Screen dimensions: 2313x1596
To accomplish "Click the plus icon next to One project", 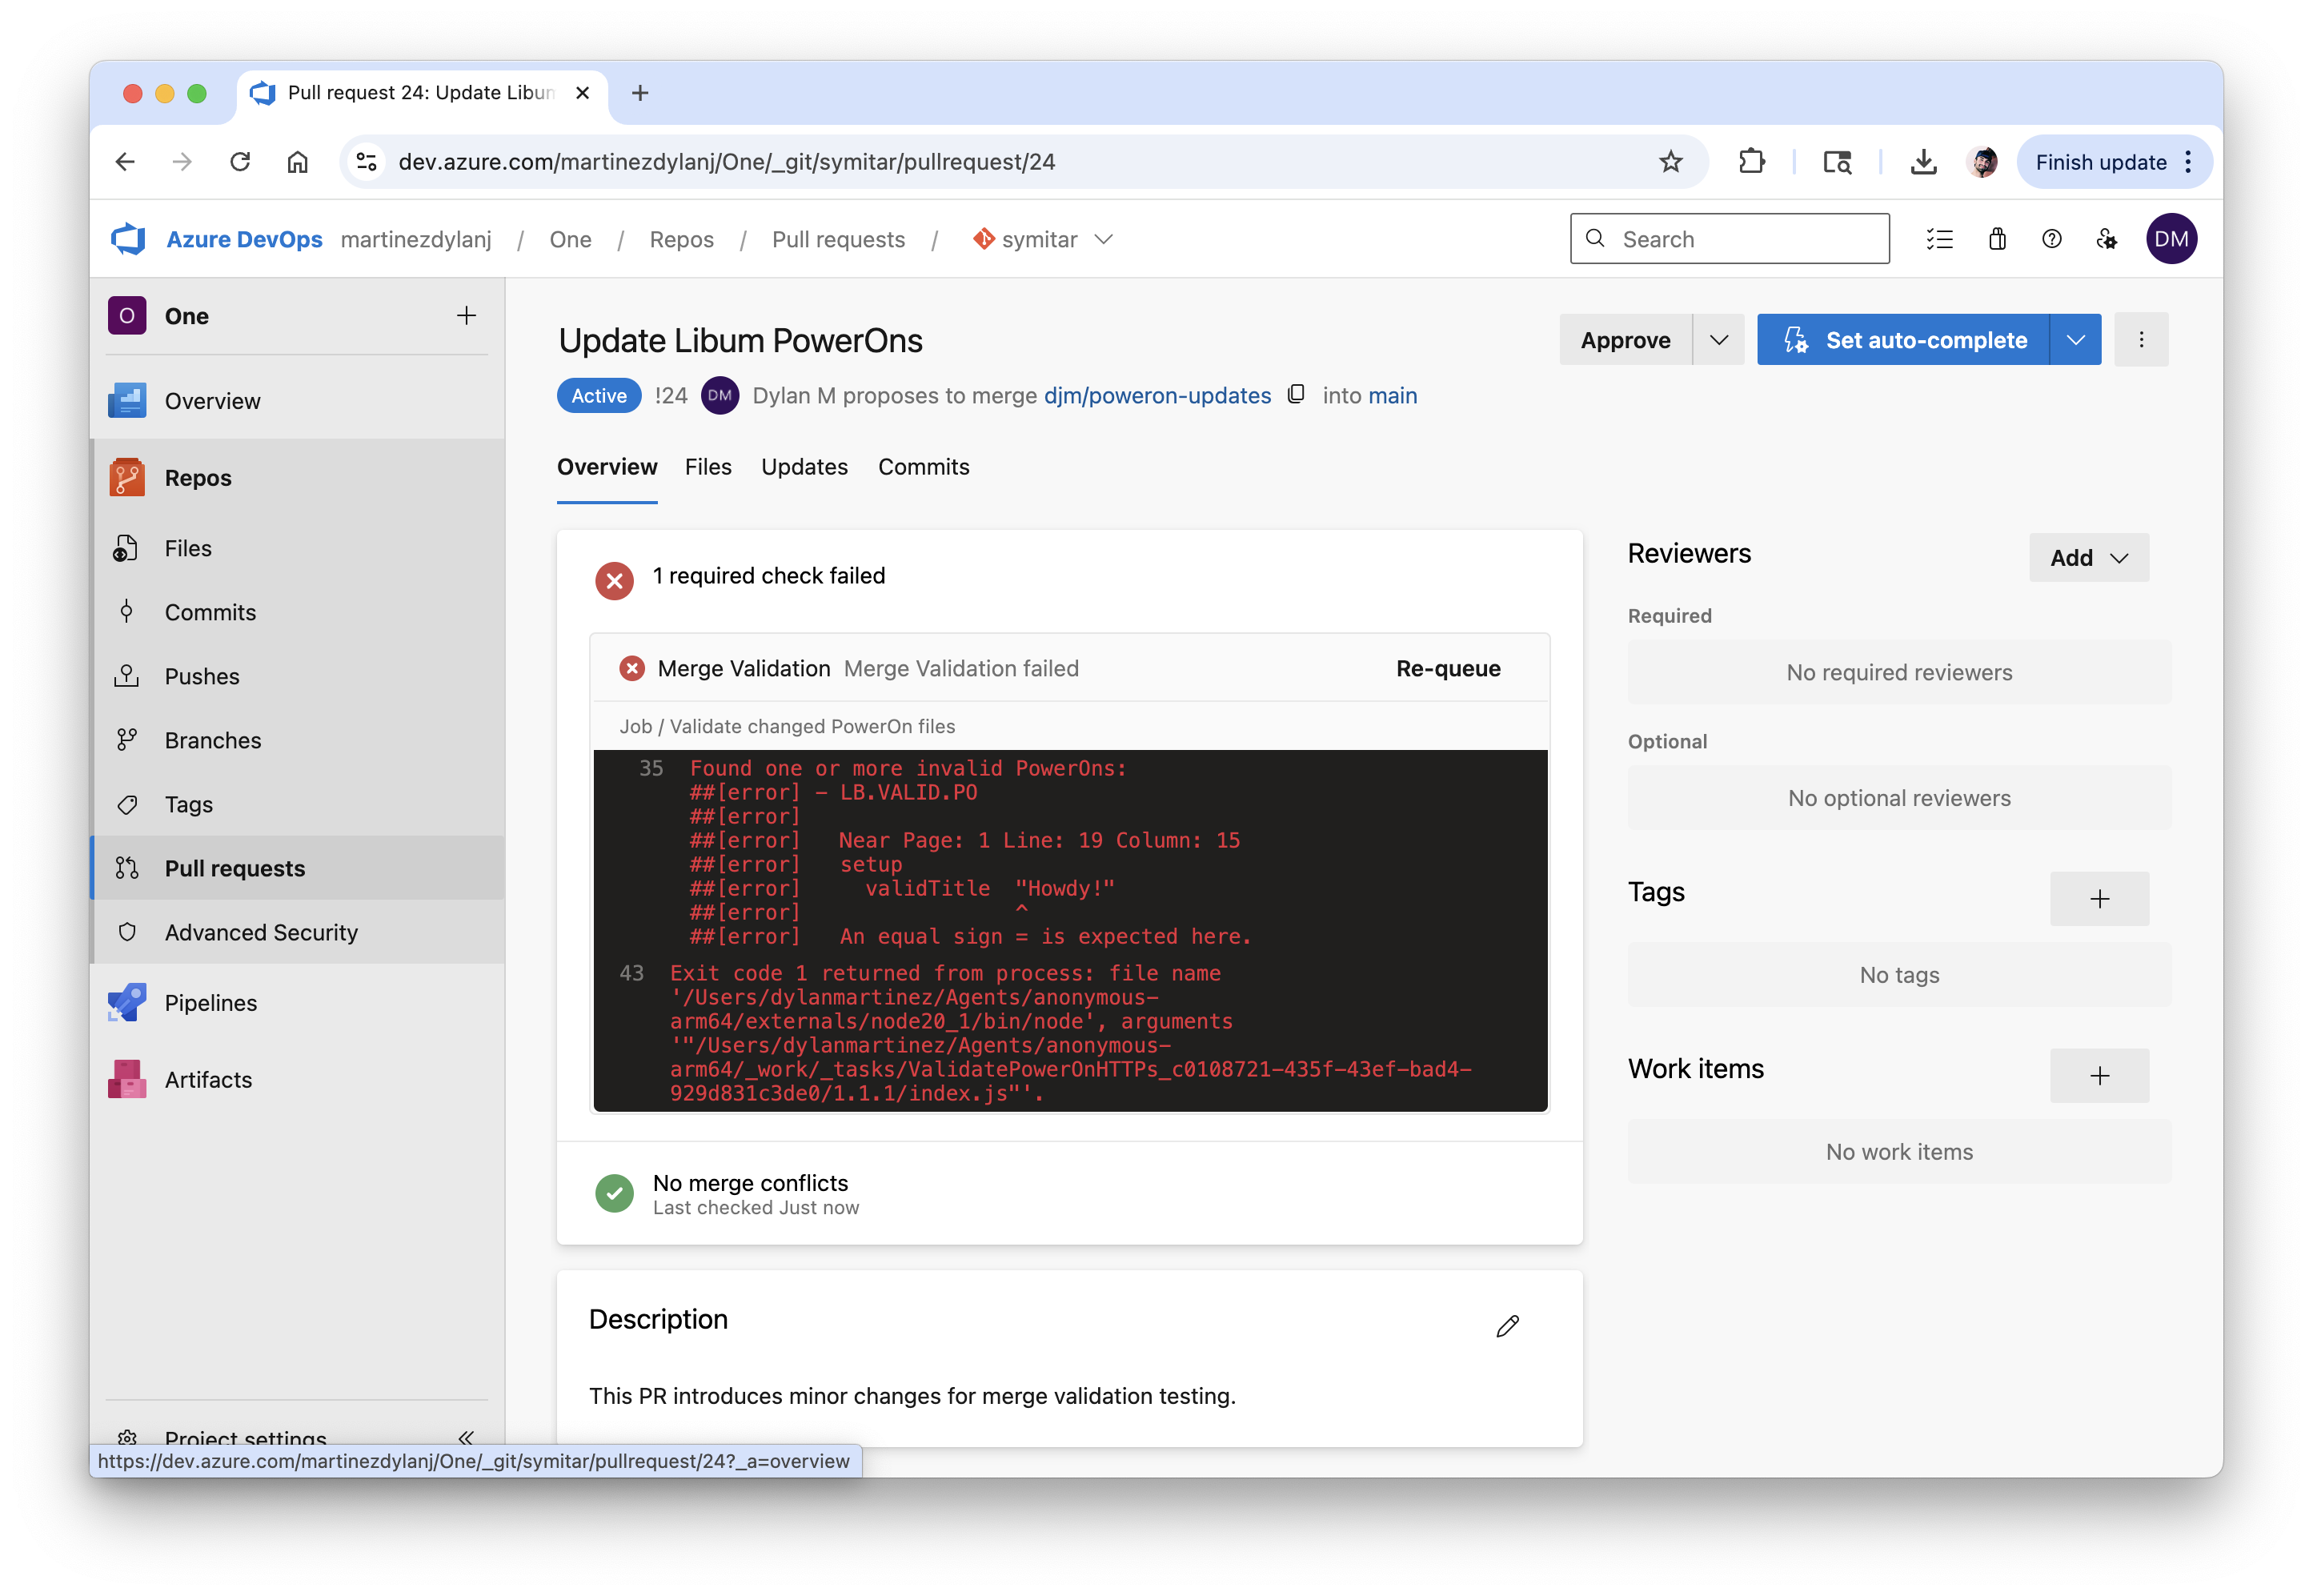I will click(x=466, y=316).
